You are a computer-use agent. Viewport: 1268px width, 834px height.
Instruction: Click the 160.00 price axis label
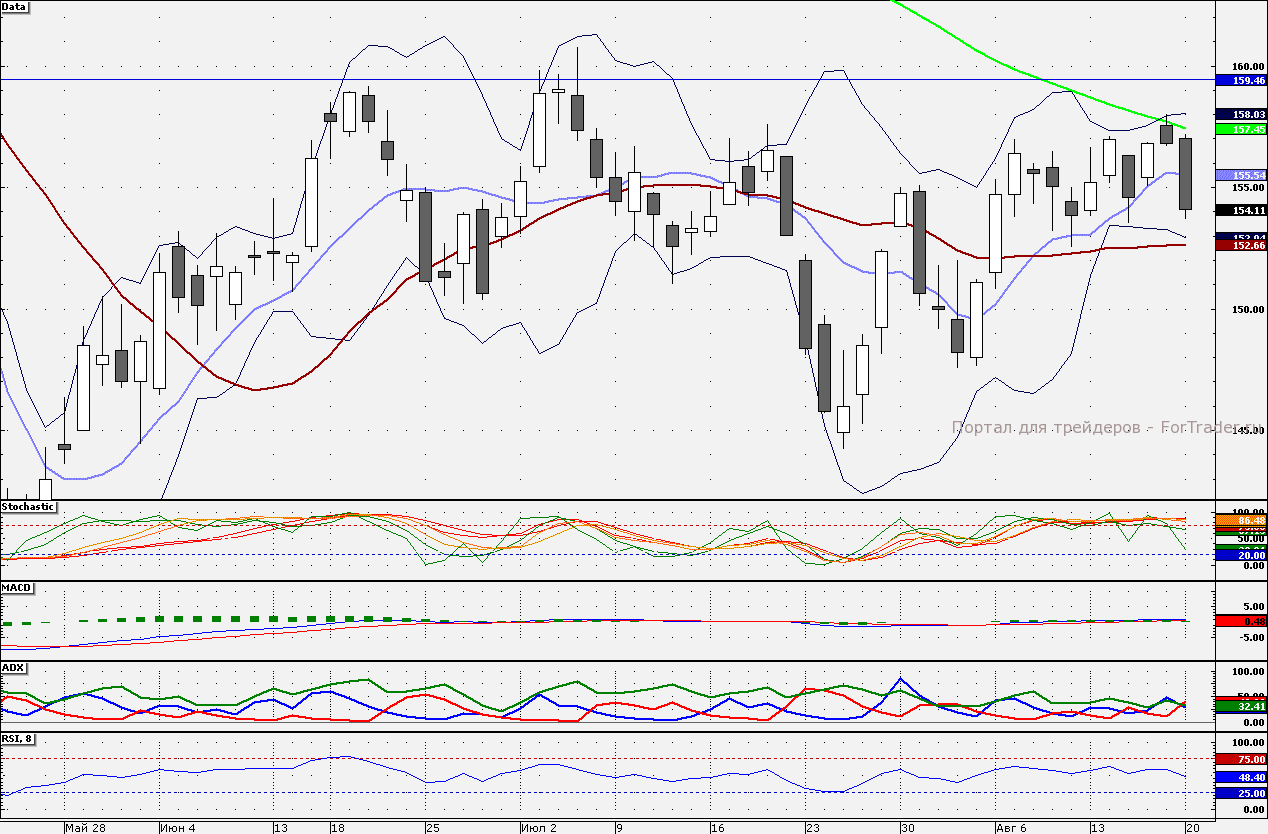pyautogui.click(x=1247, y=66)
